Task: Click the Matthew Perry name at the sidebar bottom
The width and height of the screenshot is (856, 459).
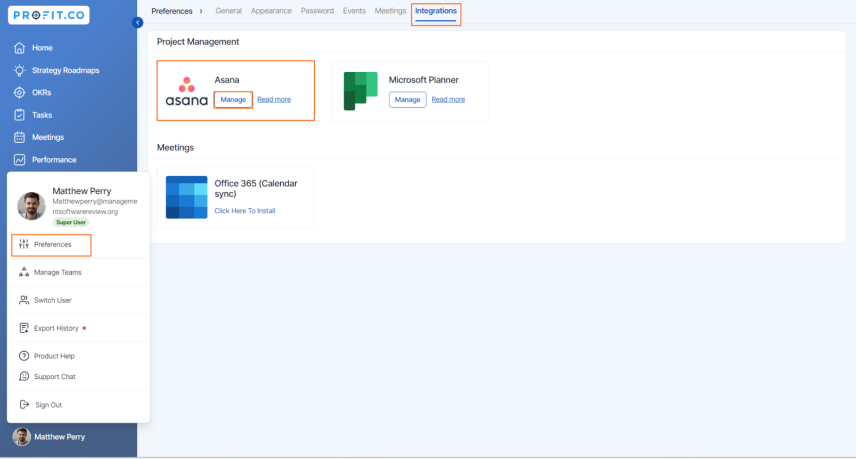Action: pos(60,437)
